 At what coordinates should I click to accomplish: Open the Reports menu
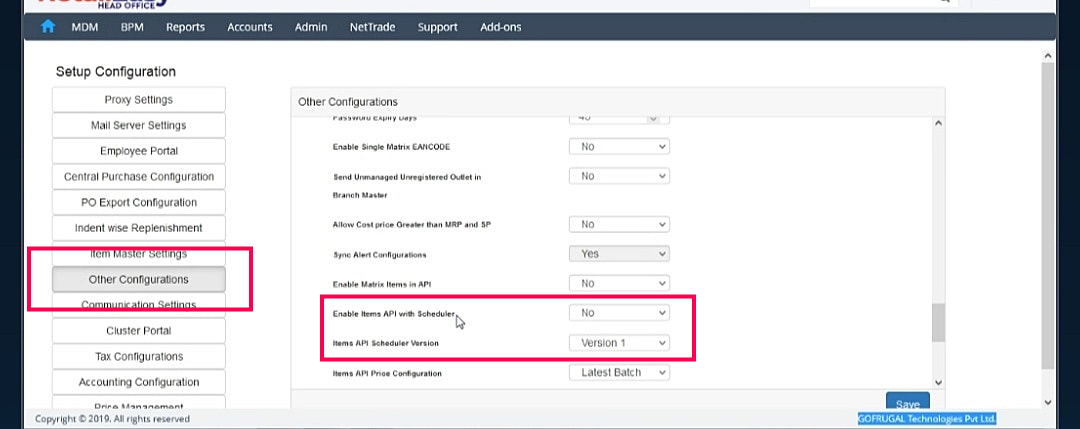point(185,27)
